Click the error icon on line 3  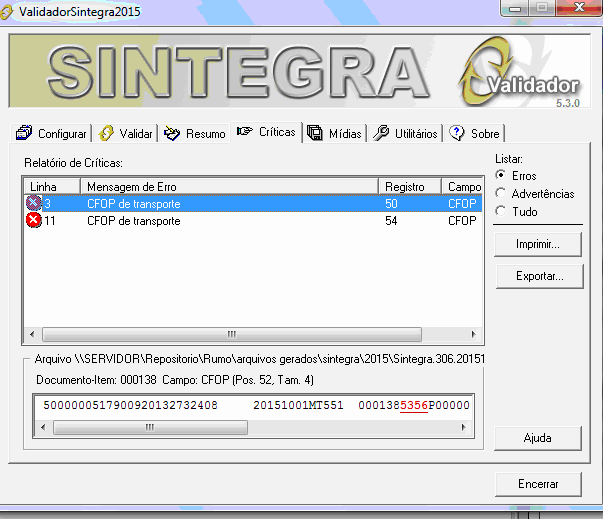33,203
